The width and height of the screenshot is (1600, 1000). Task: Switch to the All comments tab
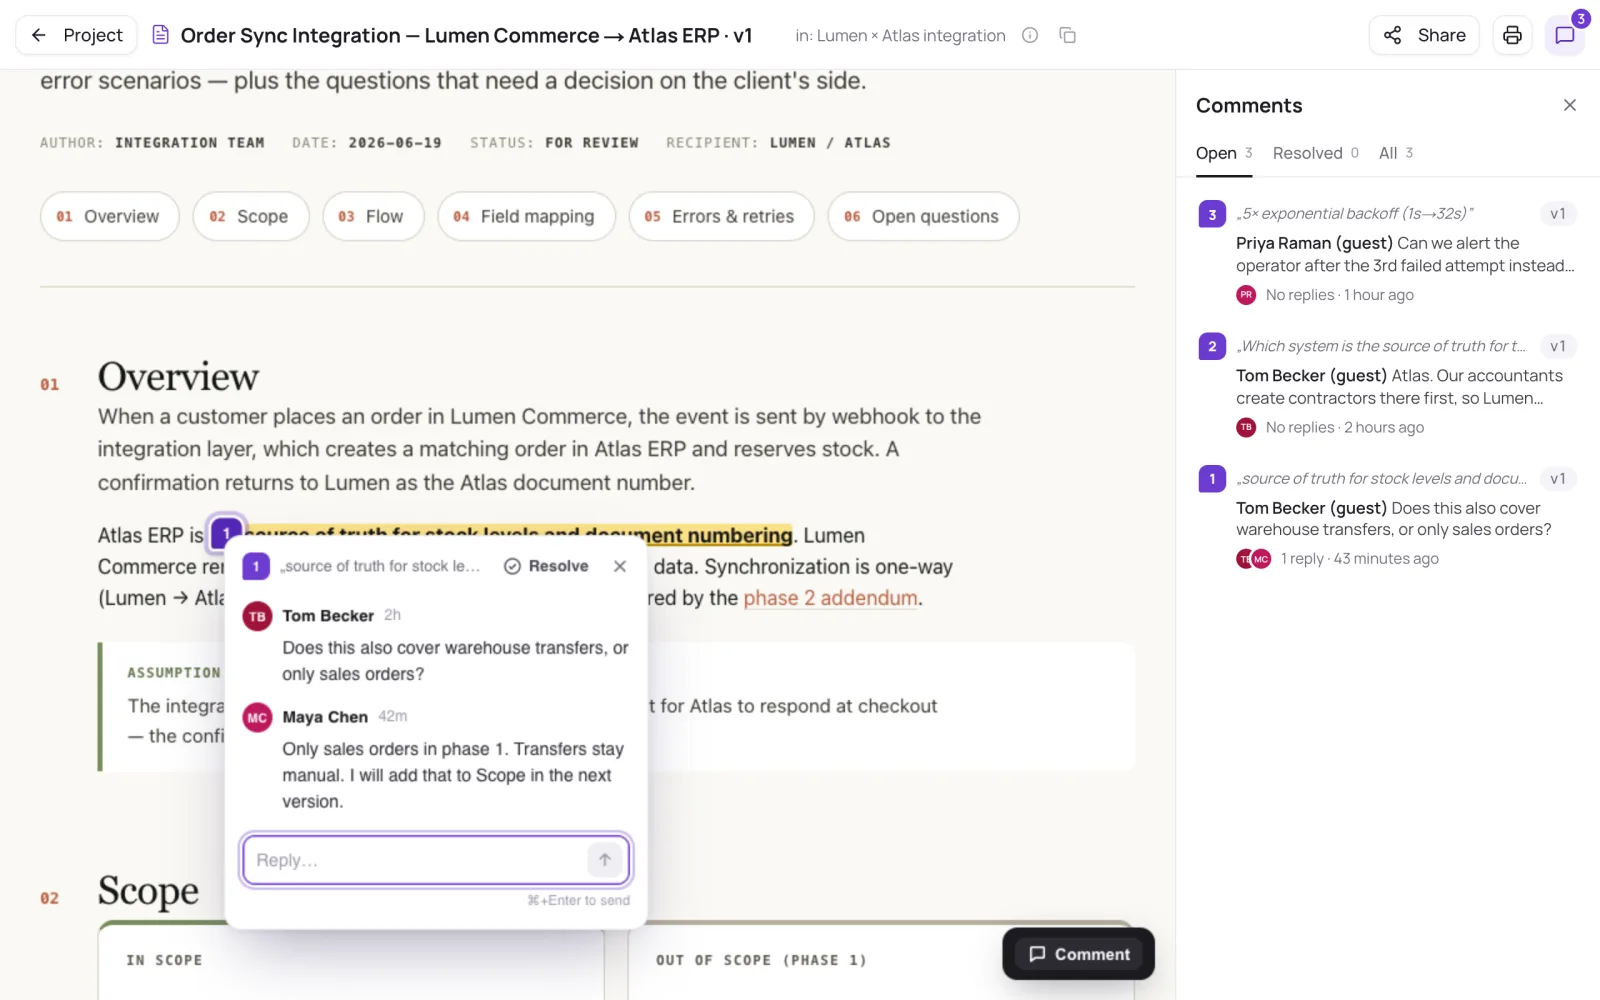coord(1395,153)
